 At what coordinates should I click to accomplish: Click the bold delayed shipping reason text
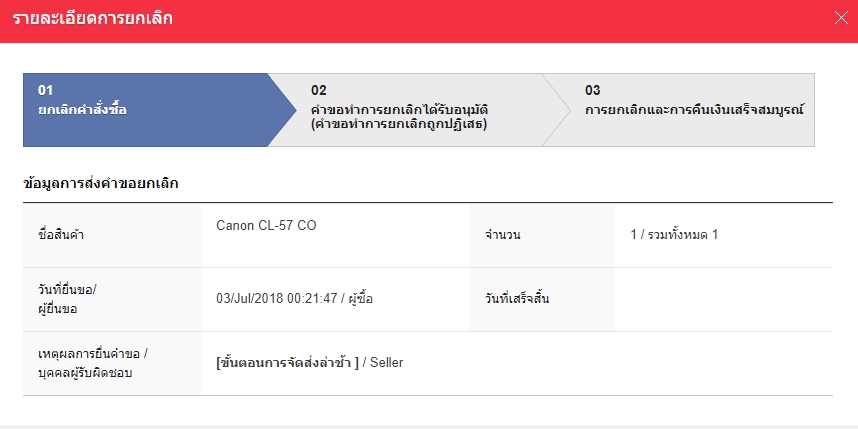[x=287, y=362]
